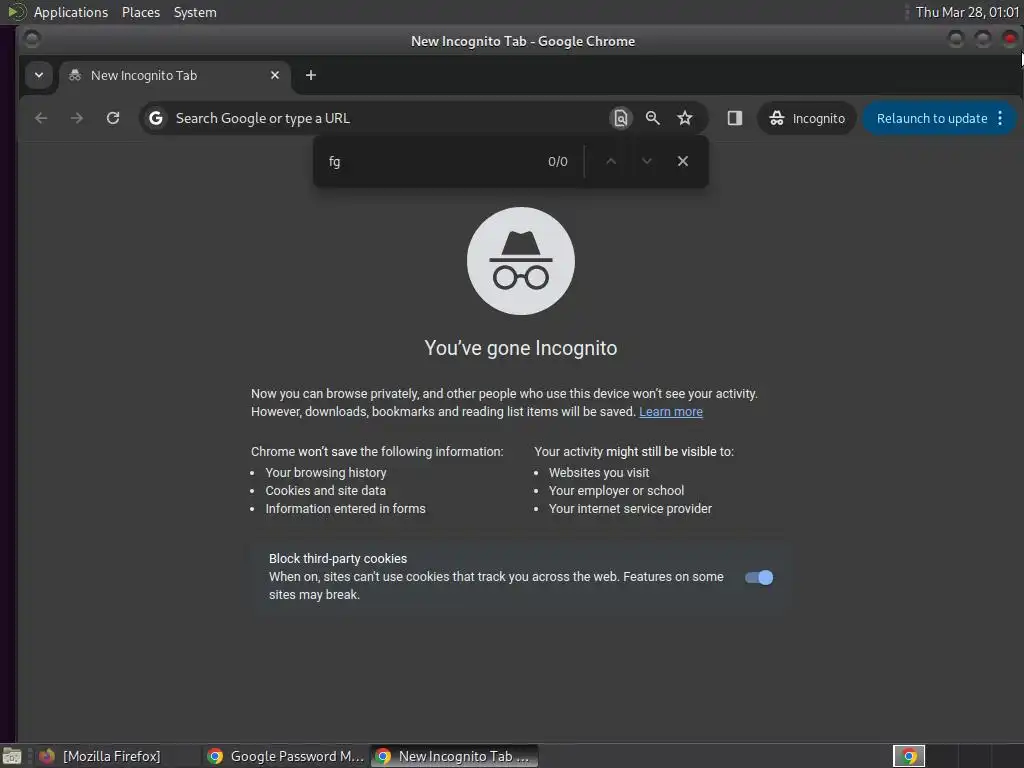Reload the current page
The image size is (1024, 768).
point(113,118)
